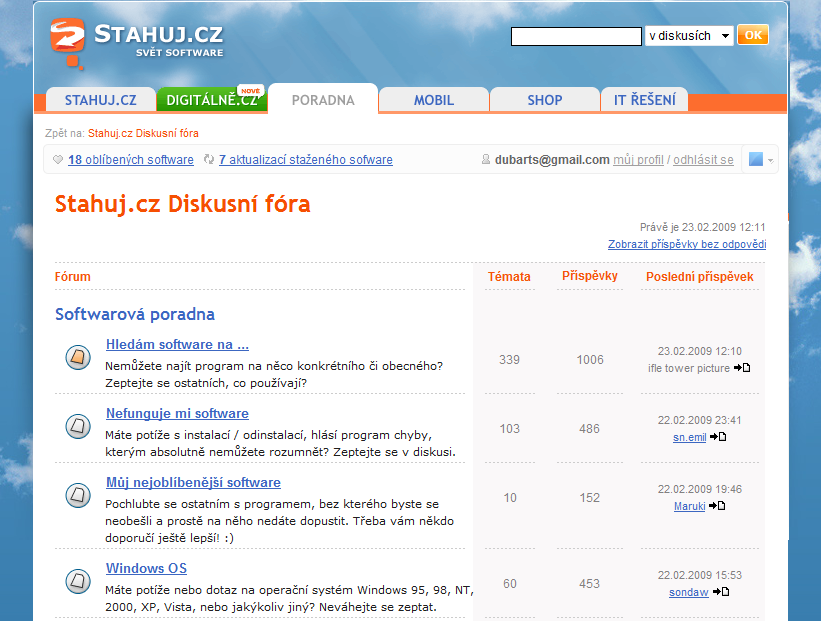Open the Nefunguje mi software forum
The height and width of the screenshot is (621, 821).
(177, 413)
